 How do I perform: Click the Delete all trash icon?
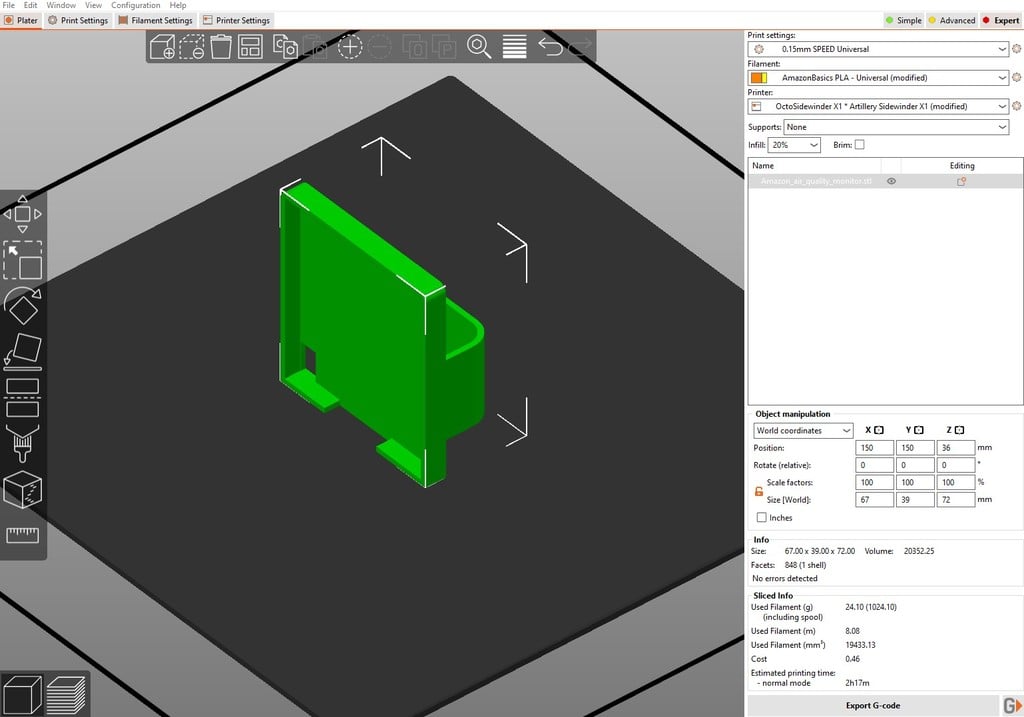click(x=221, y=46)
